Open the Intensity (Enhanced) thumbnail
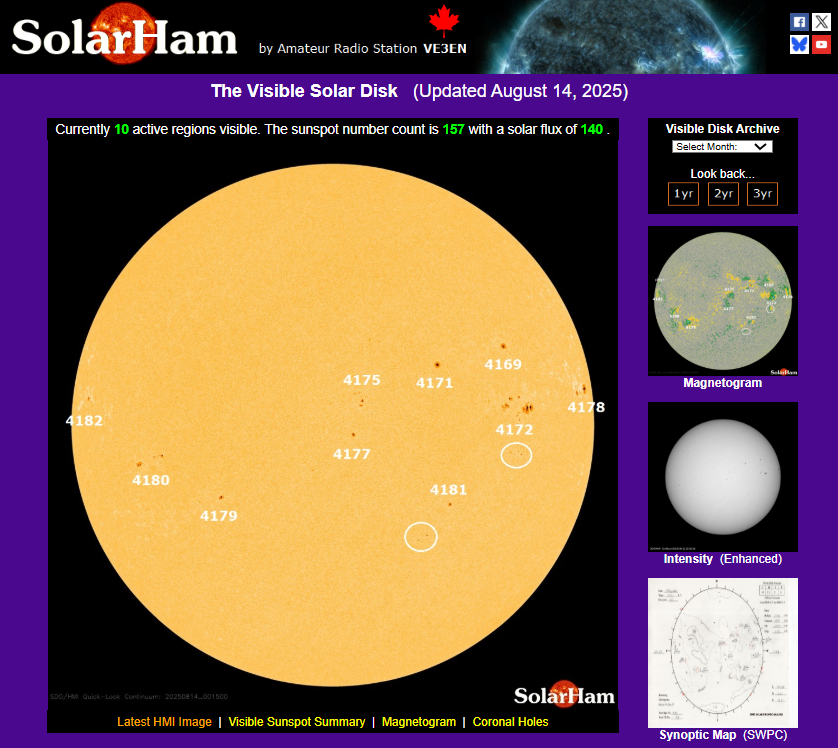The width and height of the screenshot is (838, 748). (723, 476)
